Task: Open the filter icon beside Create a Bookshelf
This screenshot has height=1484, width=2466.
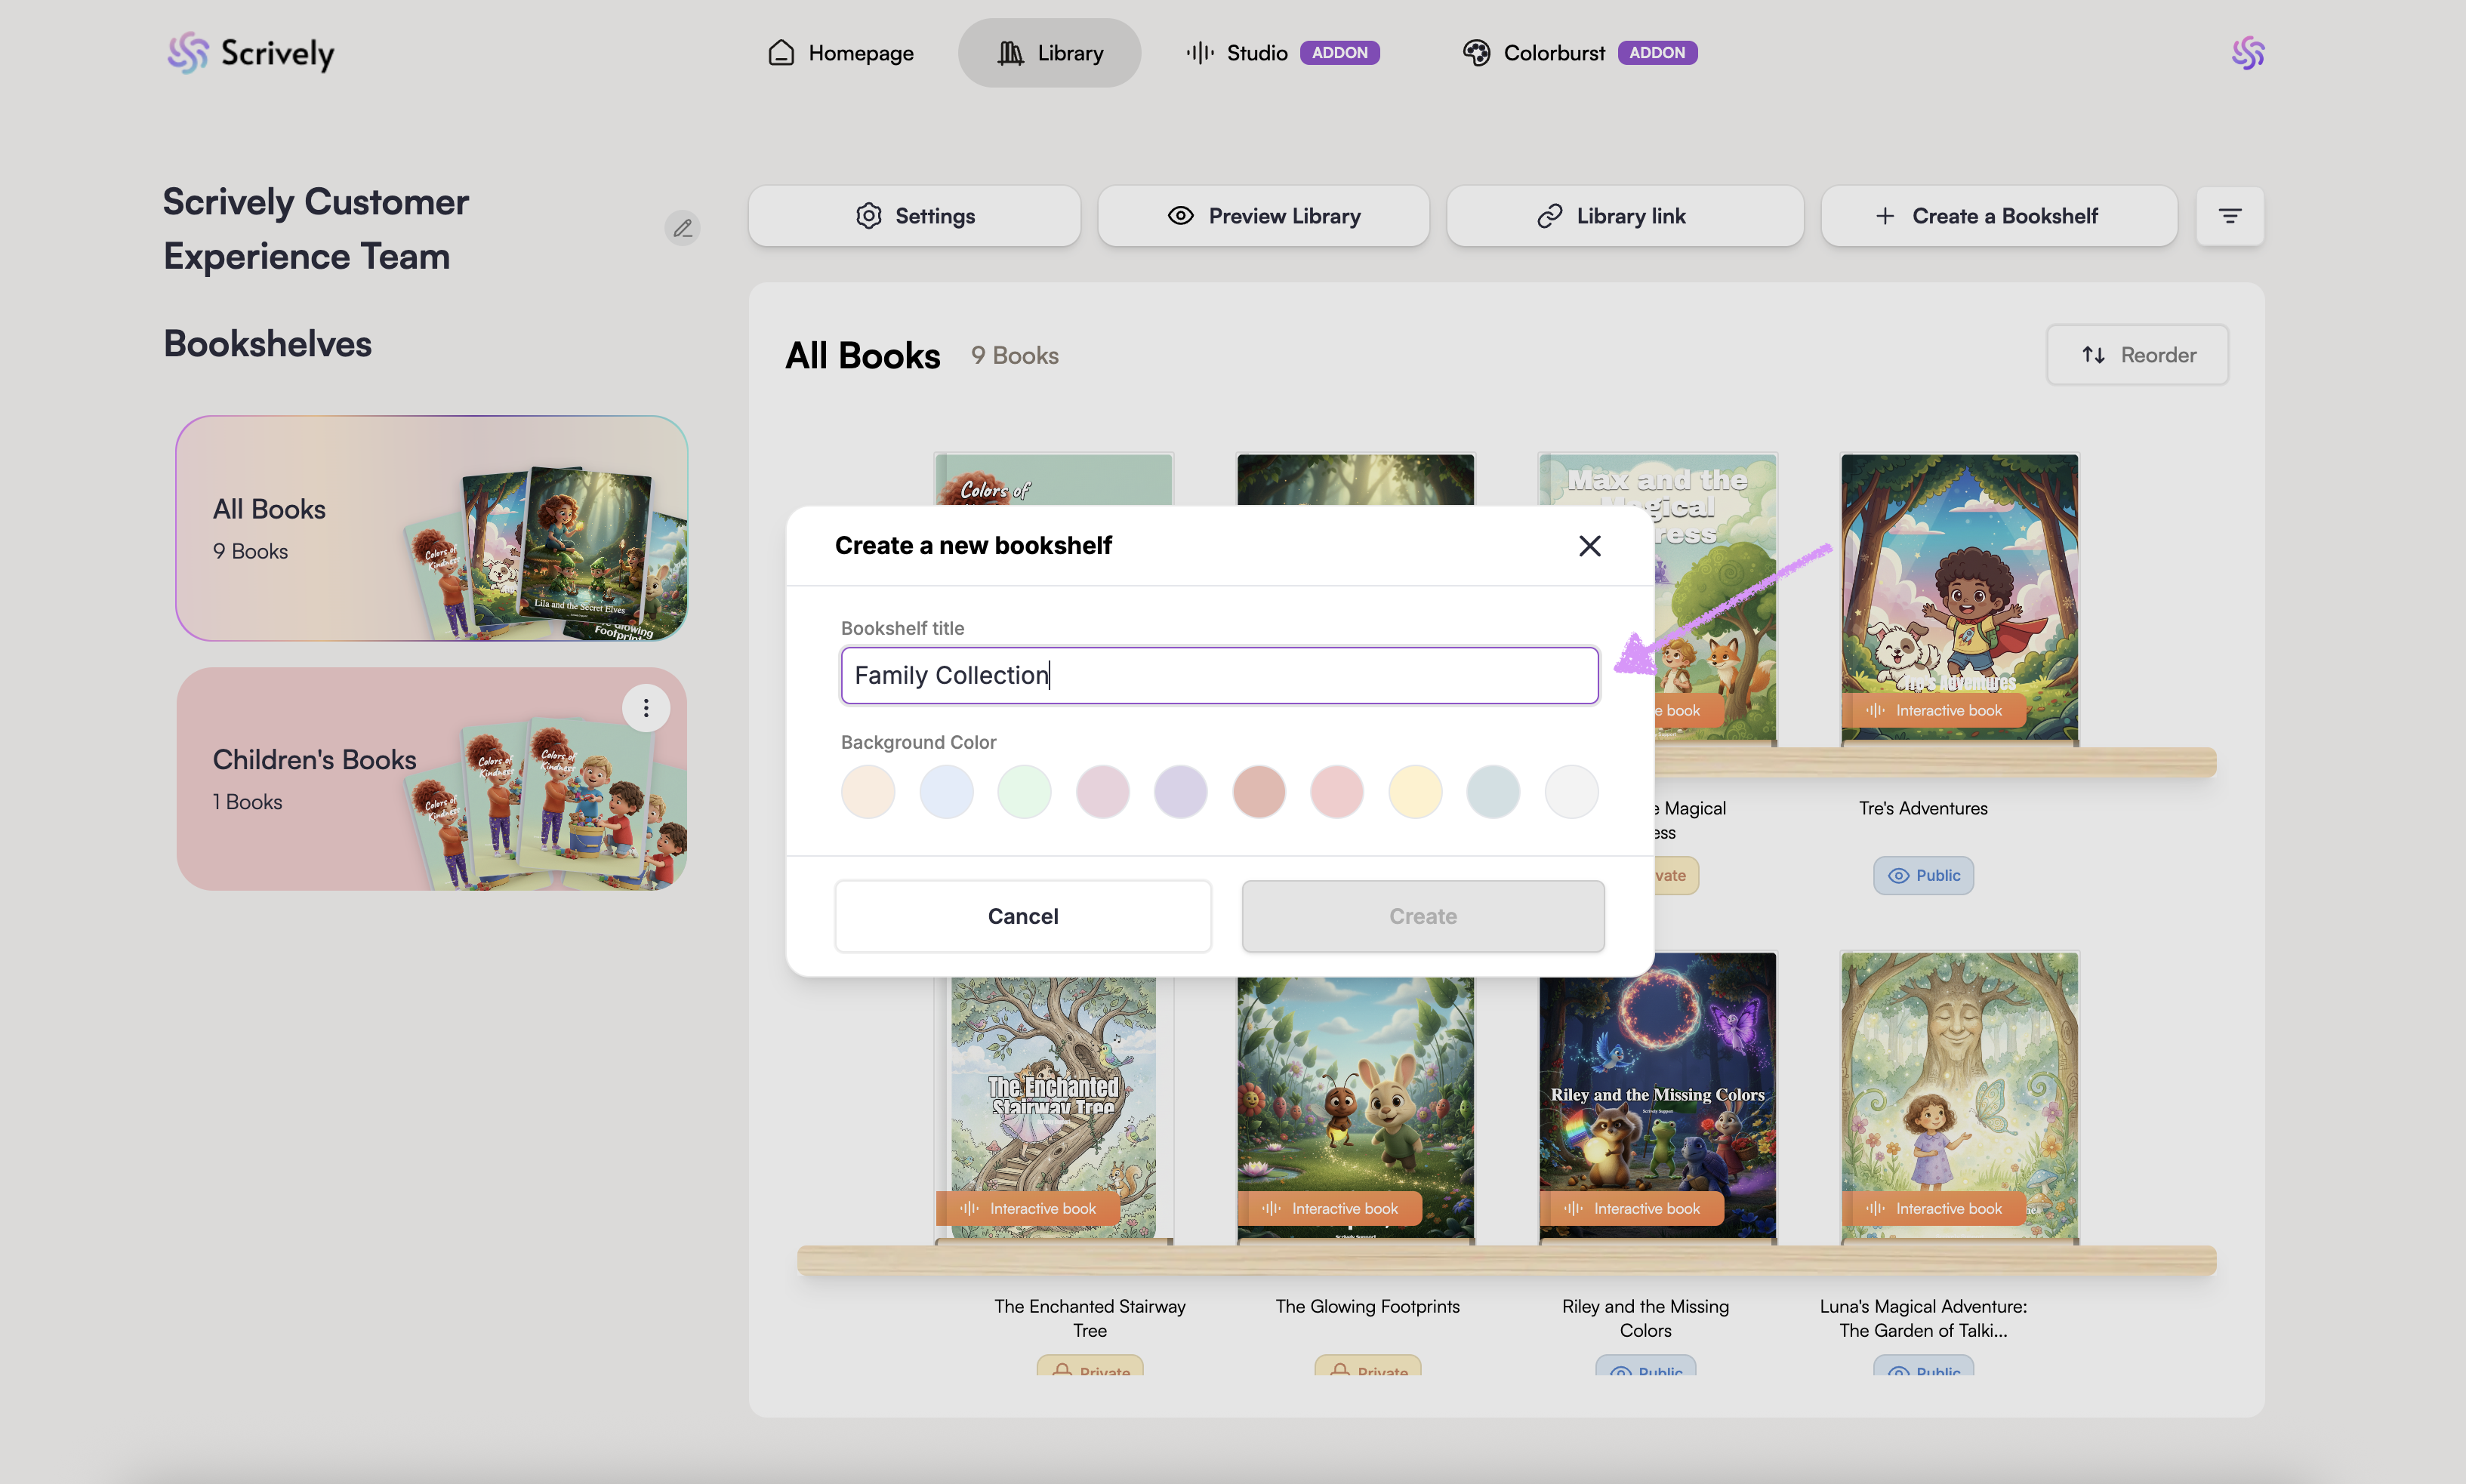Action: [2229, 216]
